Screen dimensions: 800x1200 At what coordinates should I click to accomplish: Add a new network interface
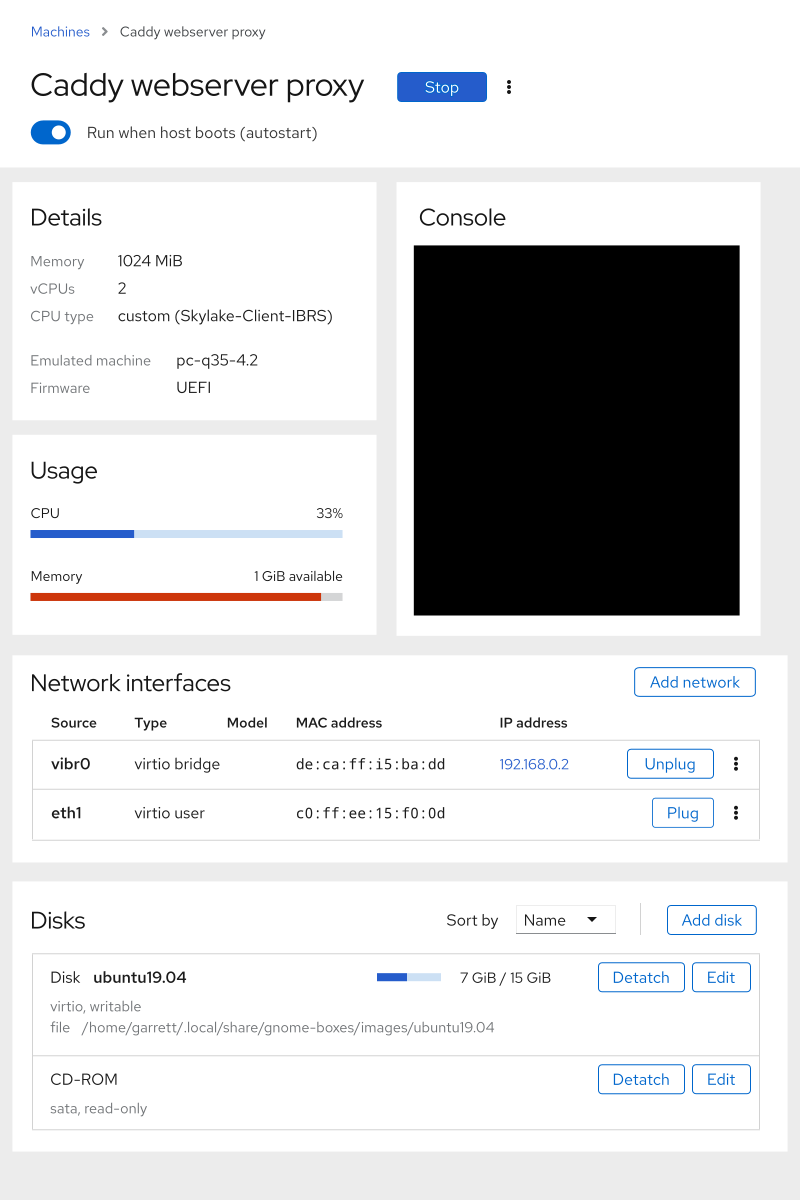point(694,681)
